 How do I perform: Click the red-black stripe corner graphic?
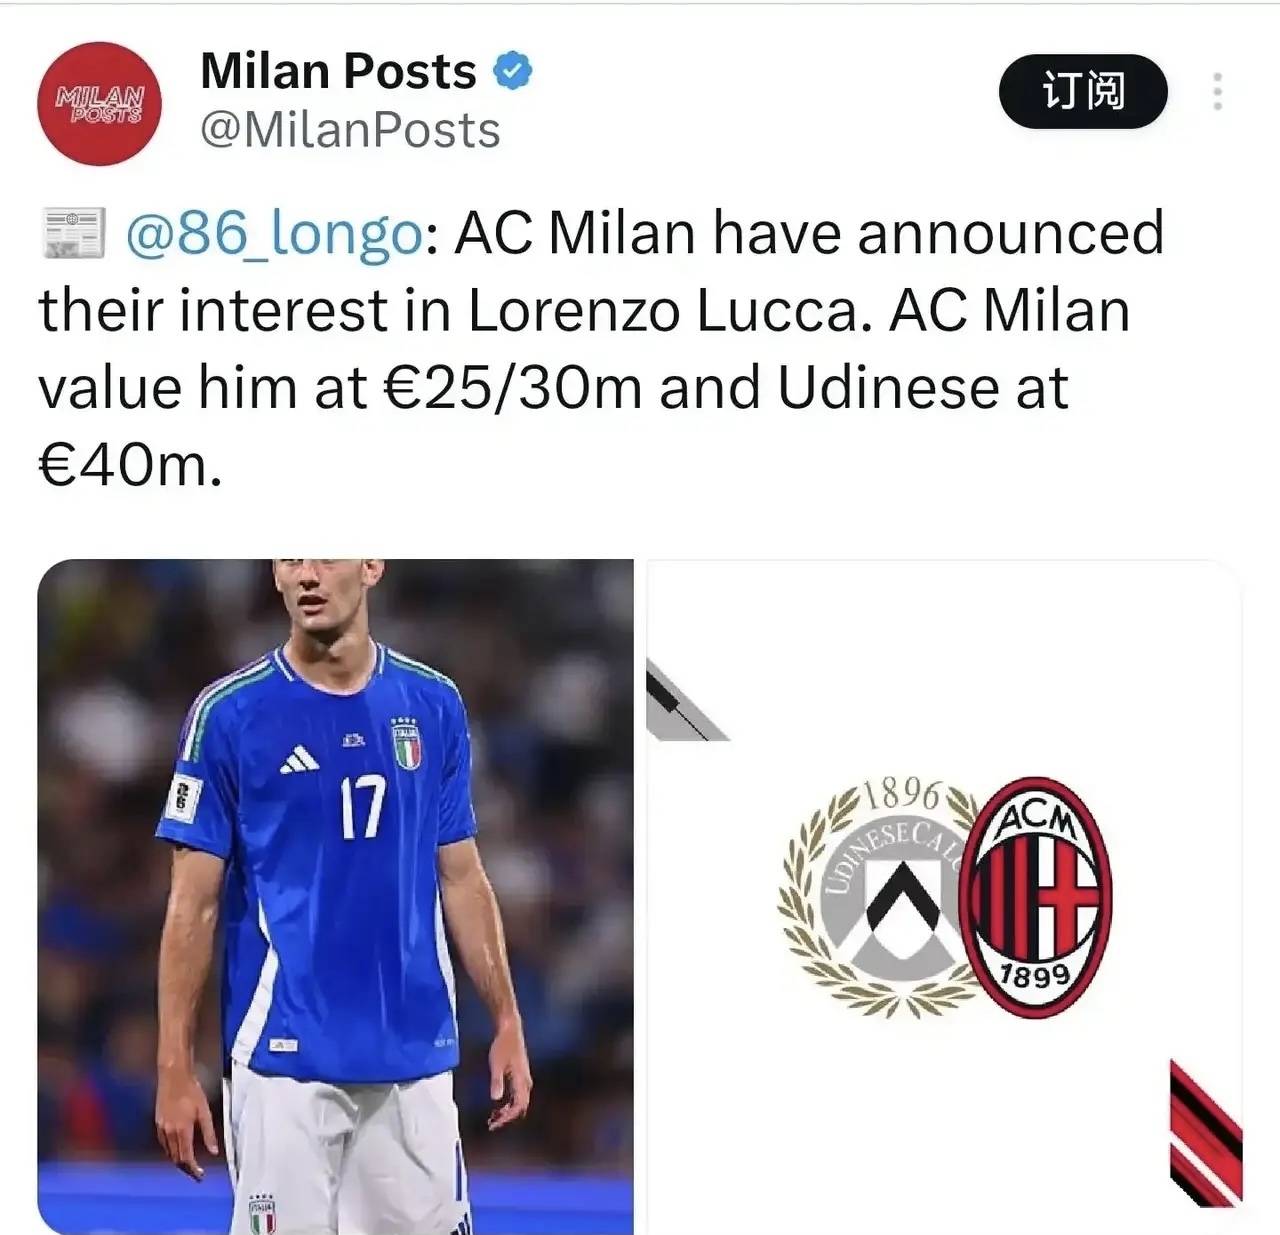point(1206,1133)
